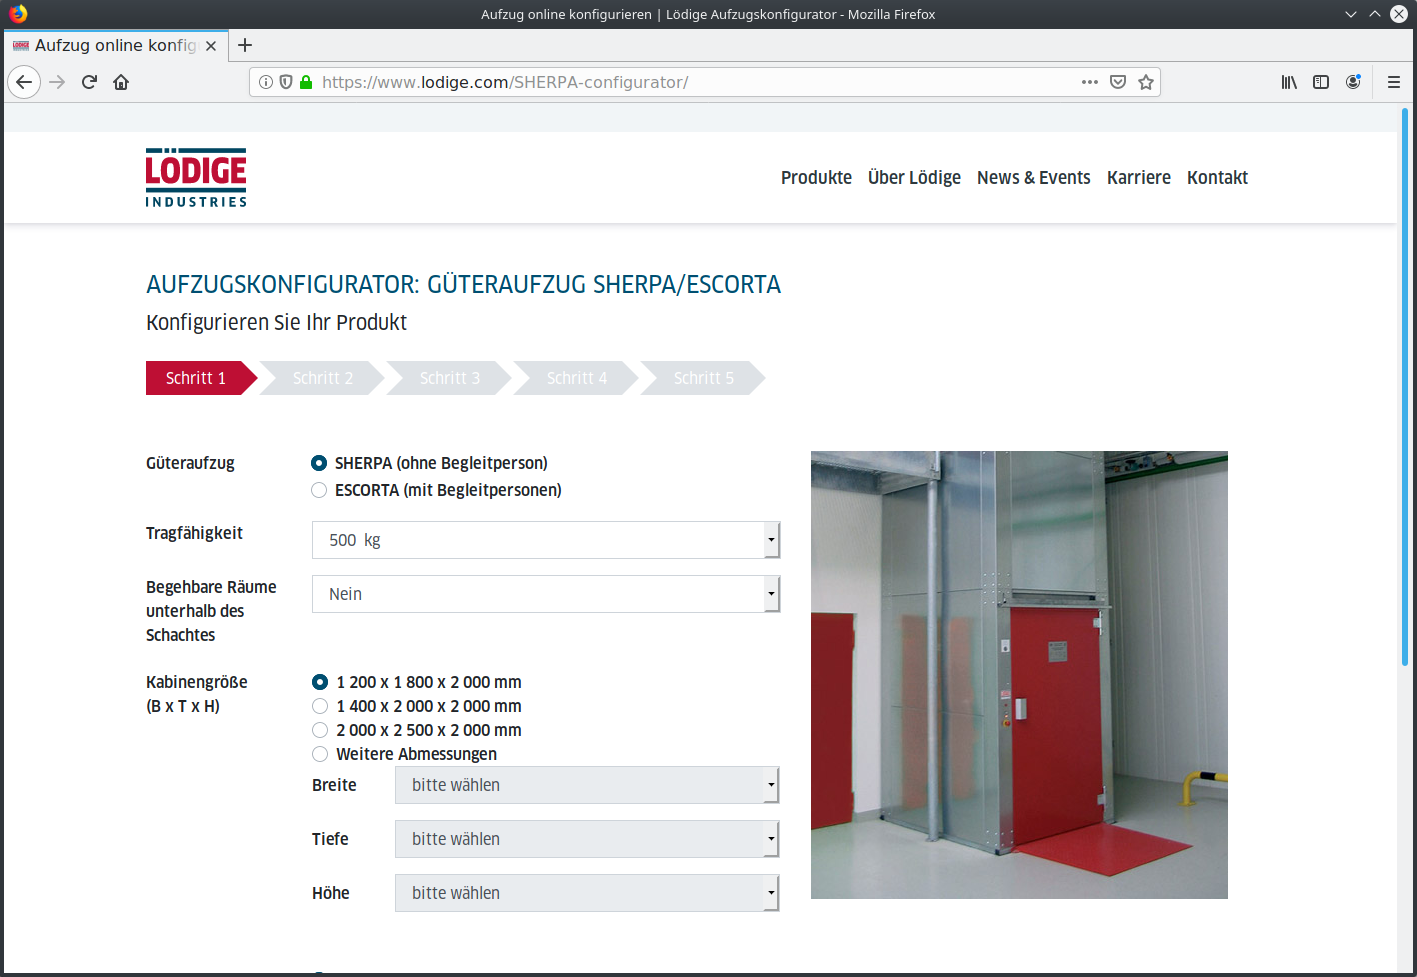
Task: Select the Schritt 1 step tab
Action: point(200,378)
